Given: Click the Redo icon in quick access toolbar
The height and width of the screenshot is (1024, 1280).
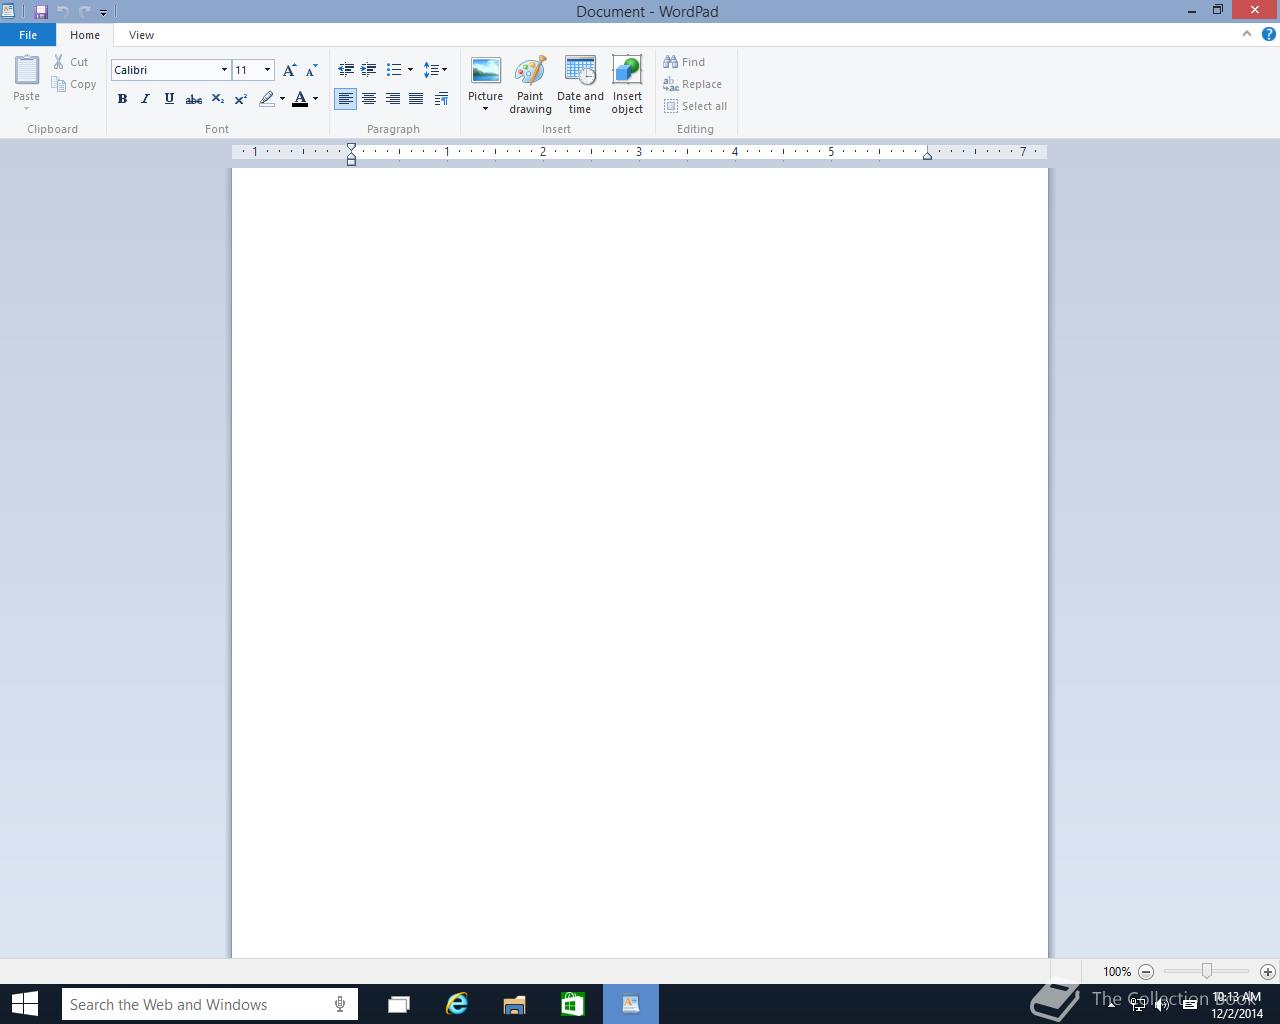Looking at the screenshot, I should tap(84, 12).
